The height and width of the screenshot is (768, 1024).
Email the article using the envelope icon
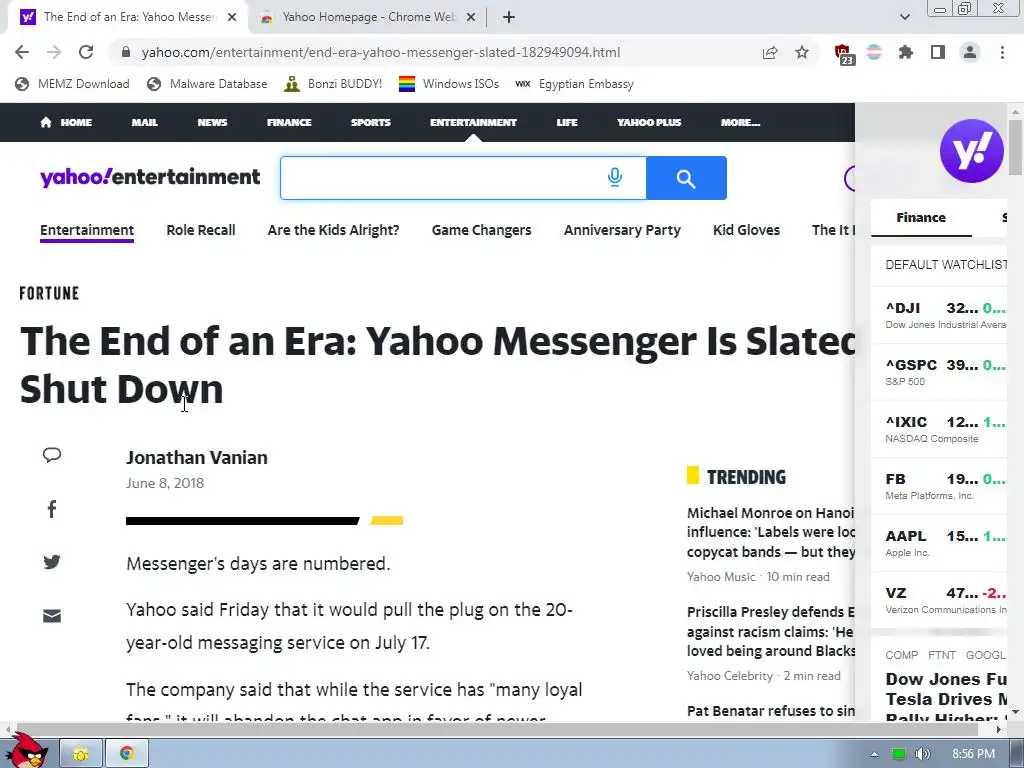pos(52,616)
